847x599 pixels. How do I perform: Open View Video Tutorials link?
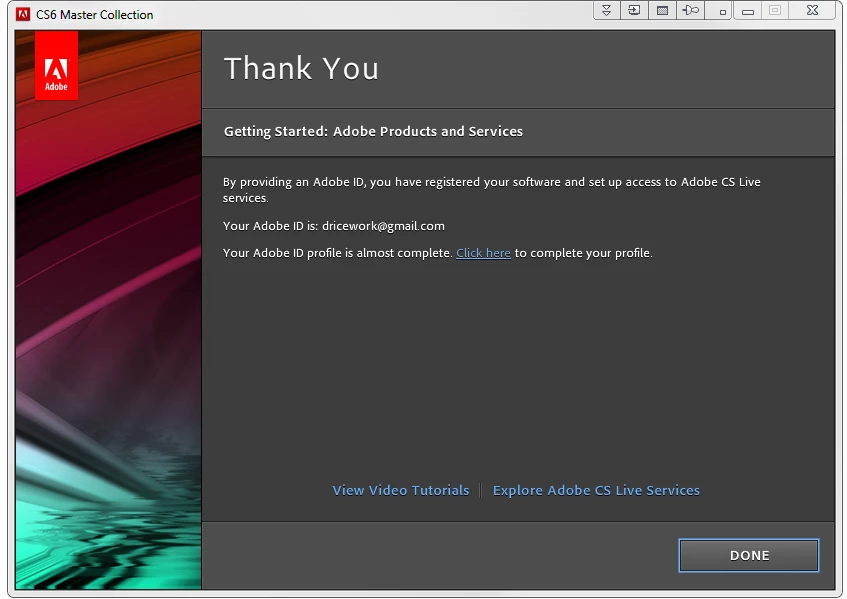click(x=401, y=490)
